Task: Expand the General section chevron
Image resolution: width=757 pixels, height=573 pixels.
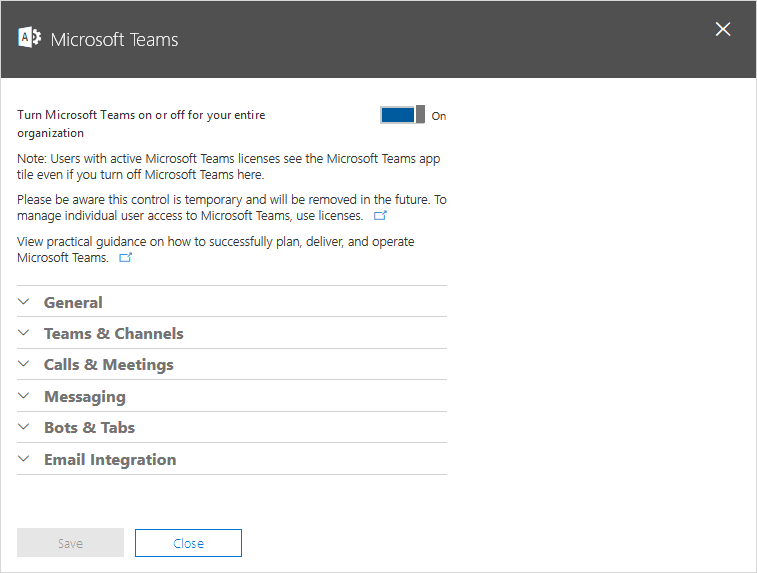Action: [24, 302]
